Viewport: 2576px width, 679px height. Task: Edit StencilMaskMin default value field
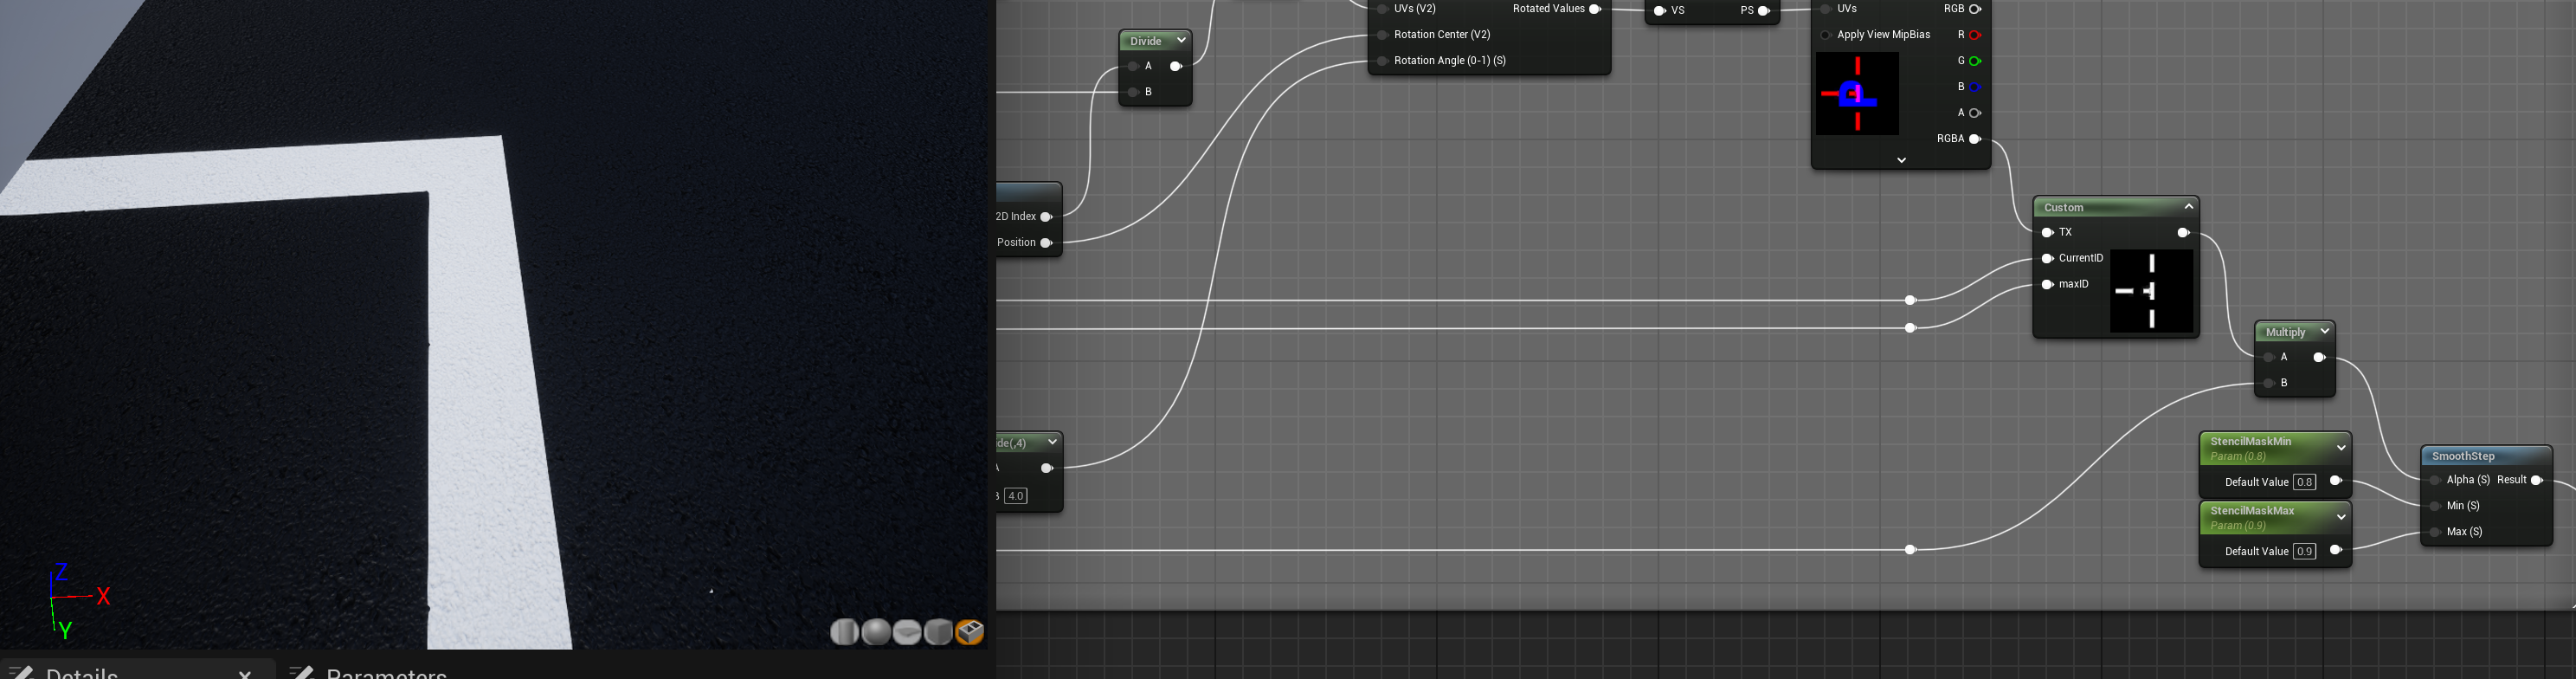[x=2305, y=482]
